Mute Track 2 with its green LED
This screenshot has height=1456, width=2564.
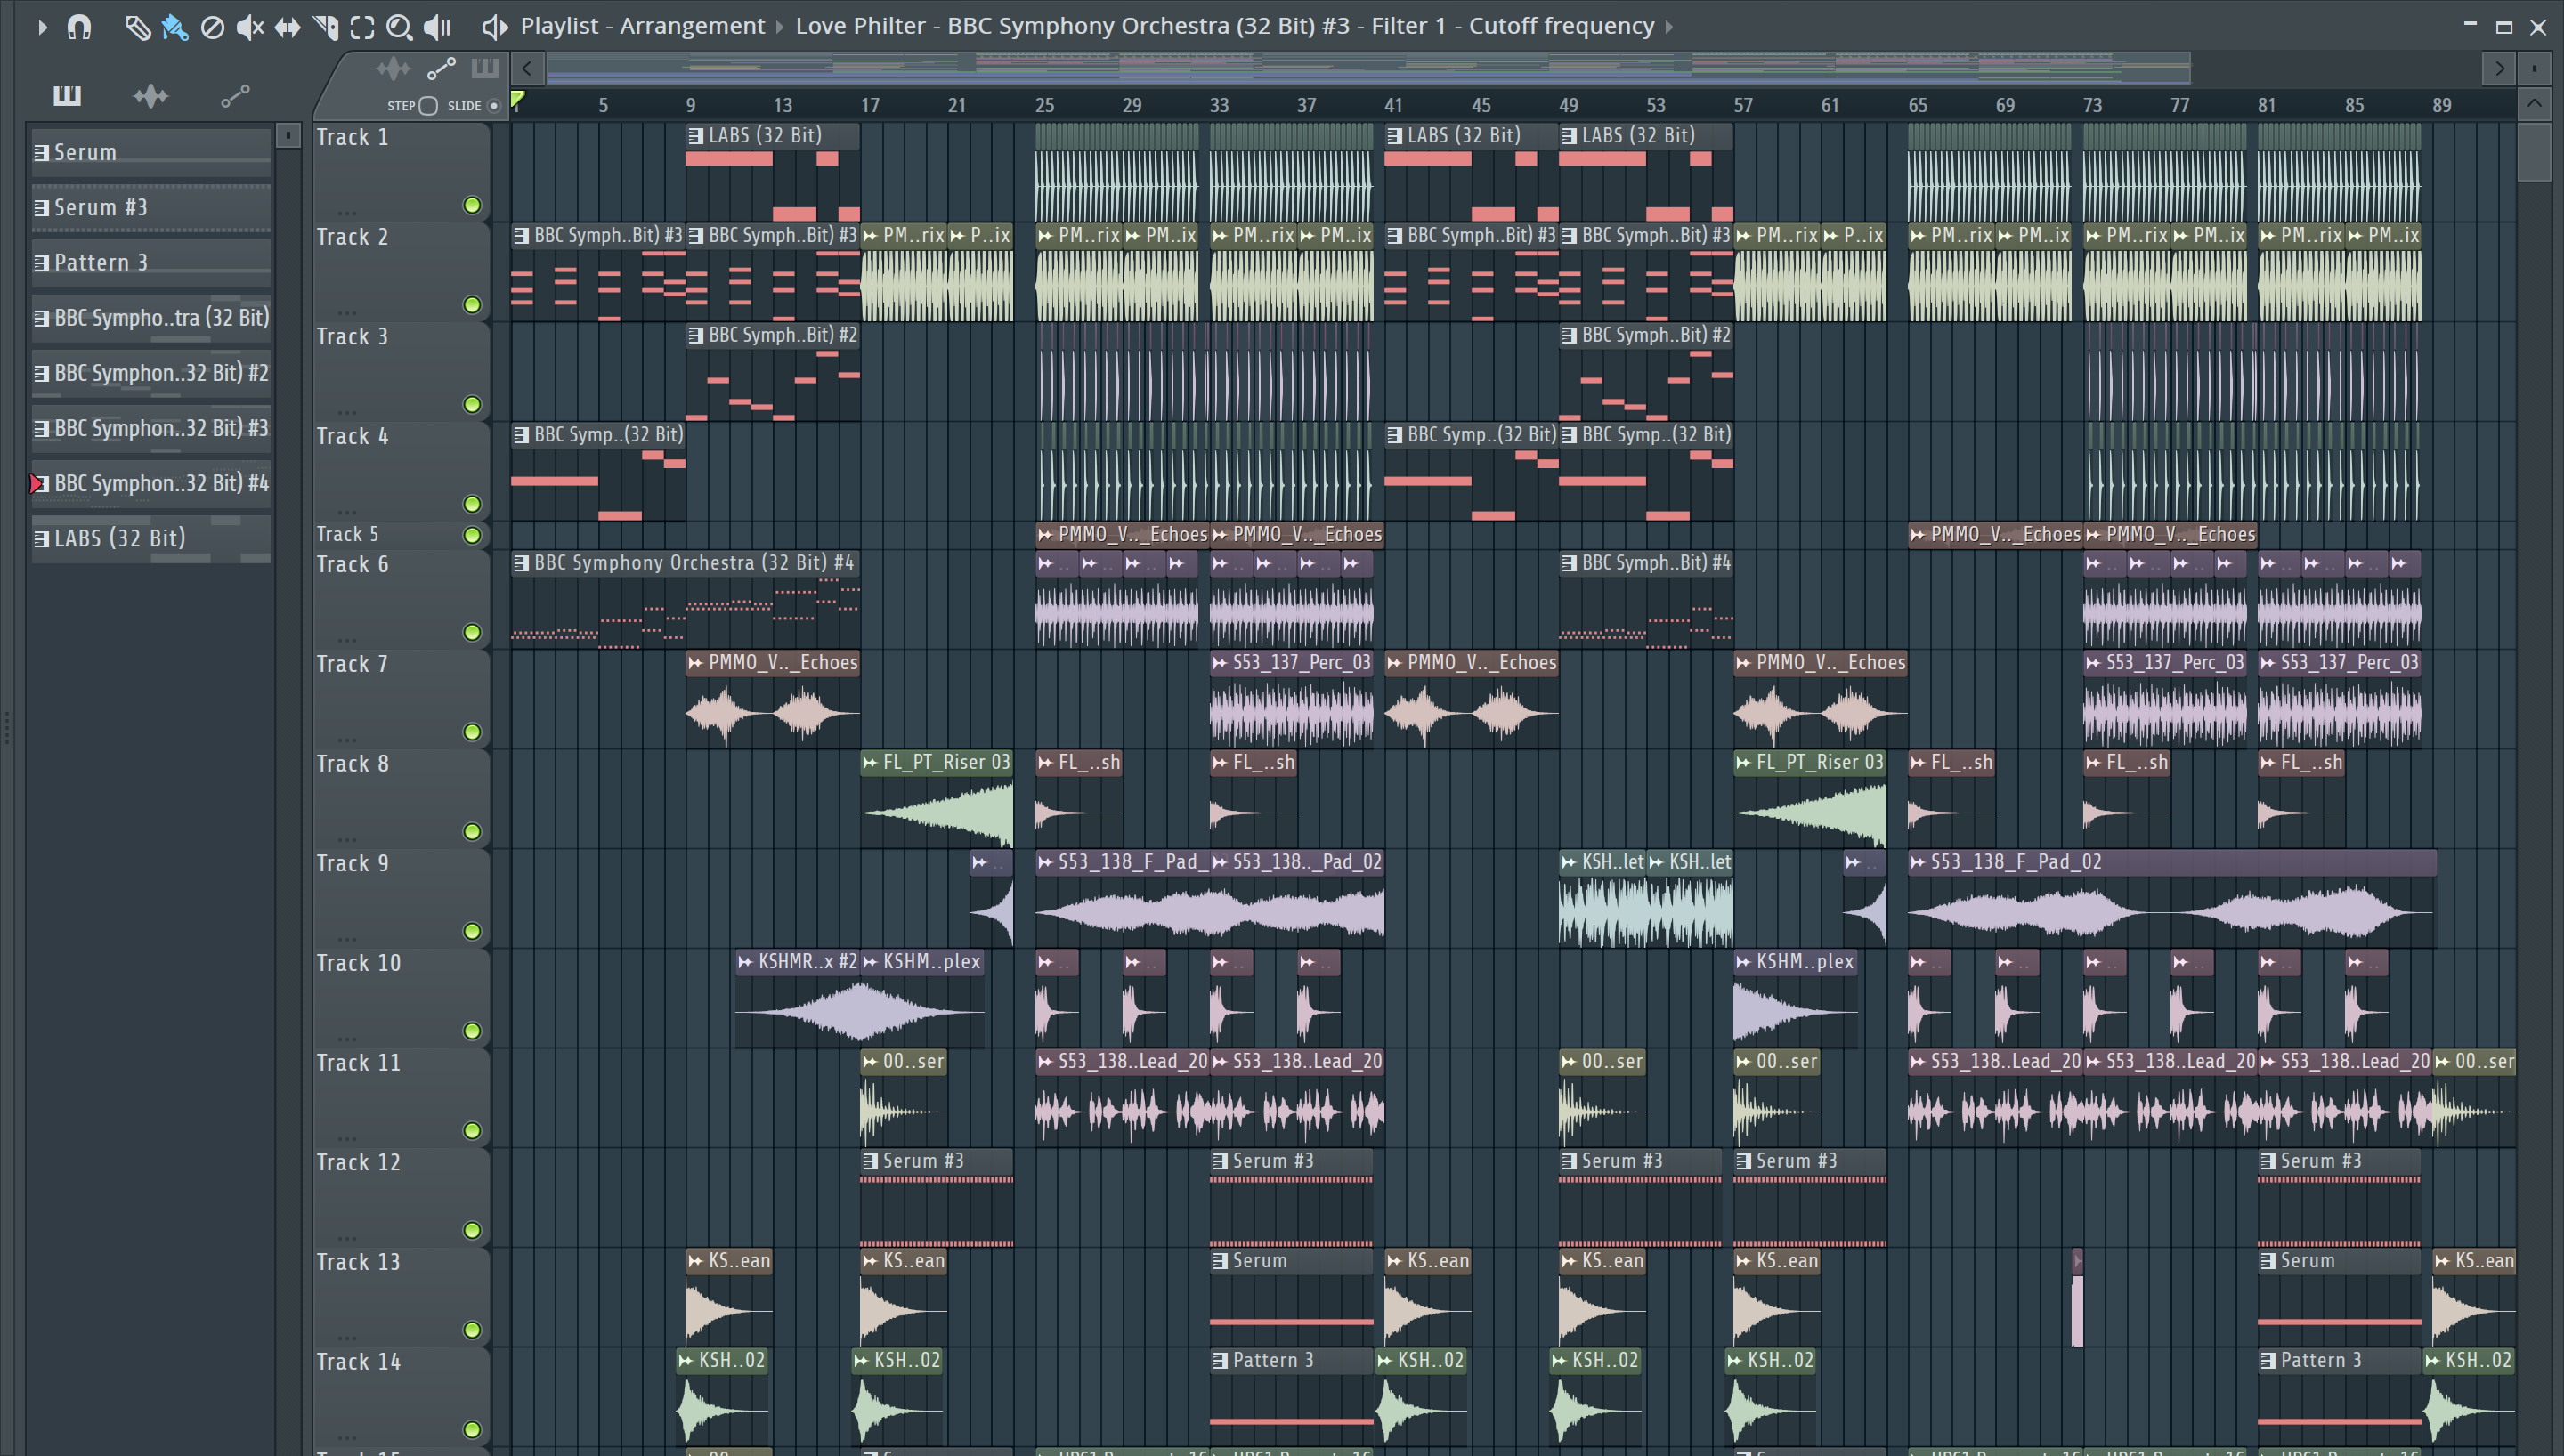point(472,305)
